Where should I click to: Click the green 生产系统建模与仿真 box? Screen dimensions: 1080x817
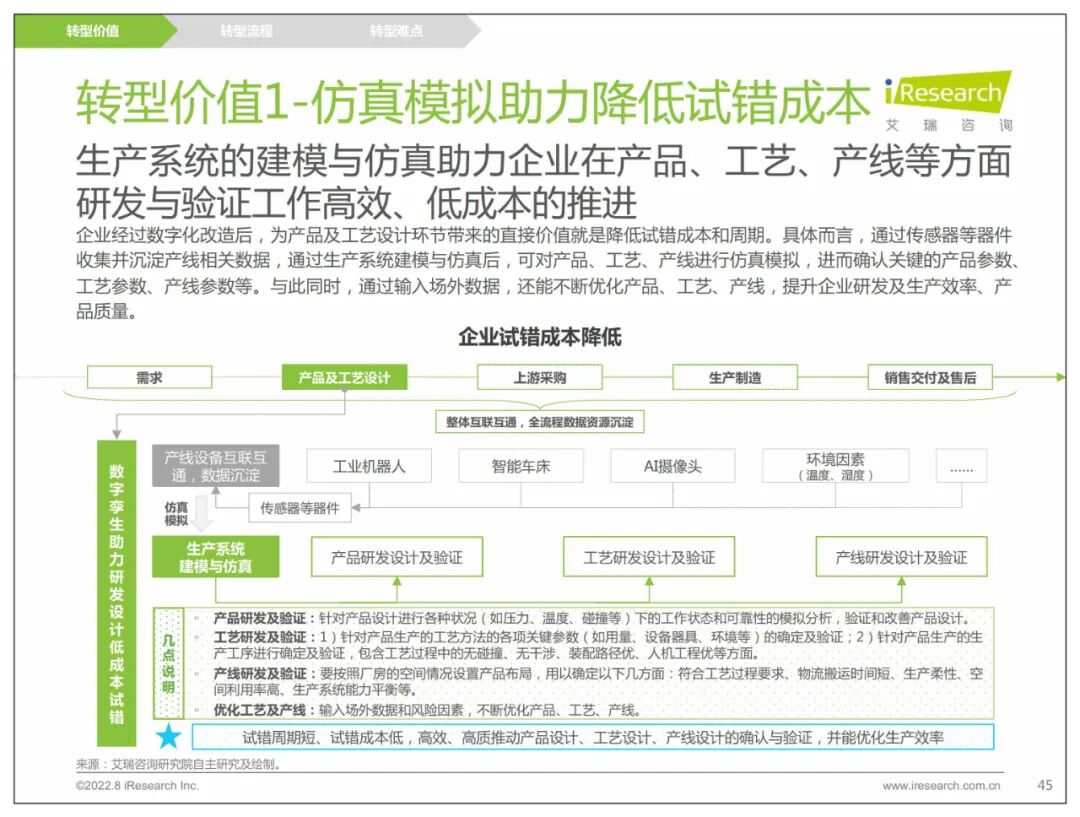pos(216,557)
